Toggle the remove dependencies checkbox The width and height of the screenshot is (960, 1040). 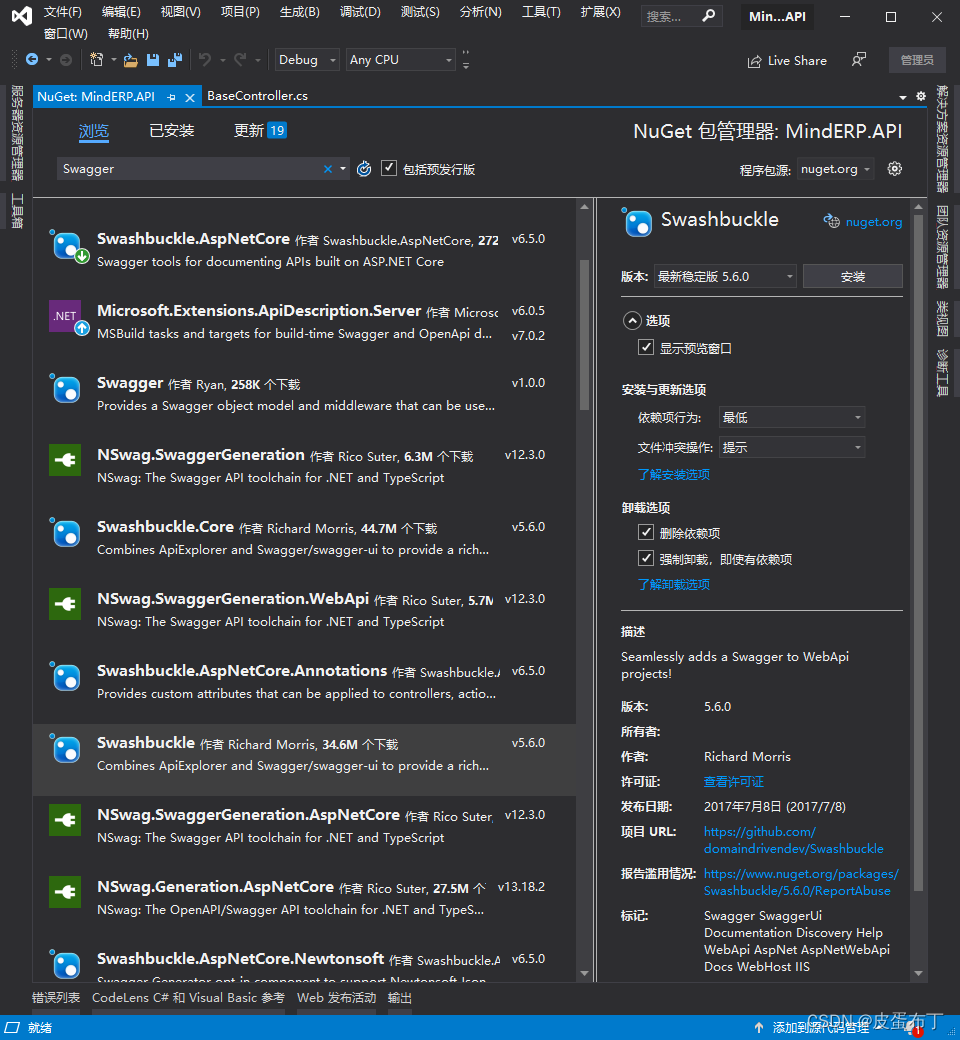[x=646, y=532]
